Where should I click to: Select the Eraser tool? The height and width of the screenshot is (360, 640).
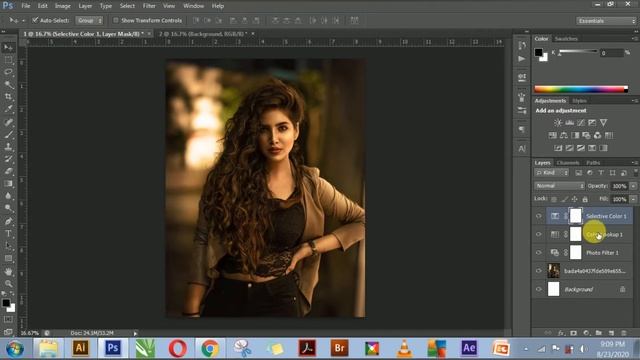tap(8, 171)
